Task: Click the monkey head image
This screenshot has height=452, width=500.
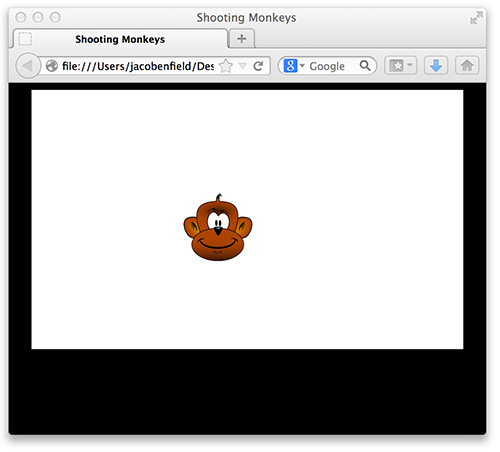Action: pos(218,228)
